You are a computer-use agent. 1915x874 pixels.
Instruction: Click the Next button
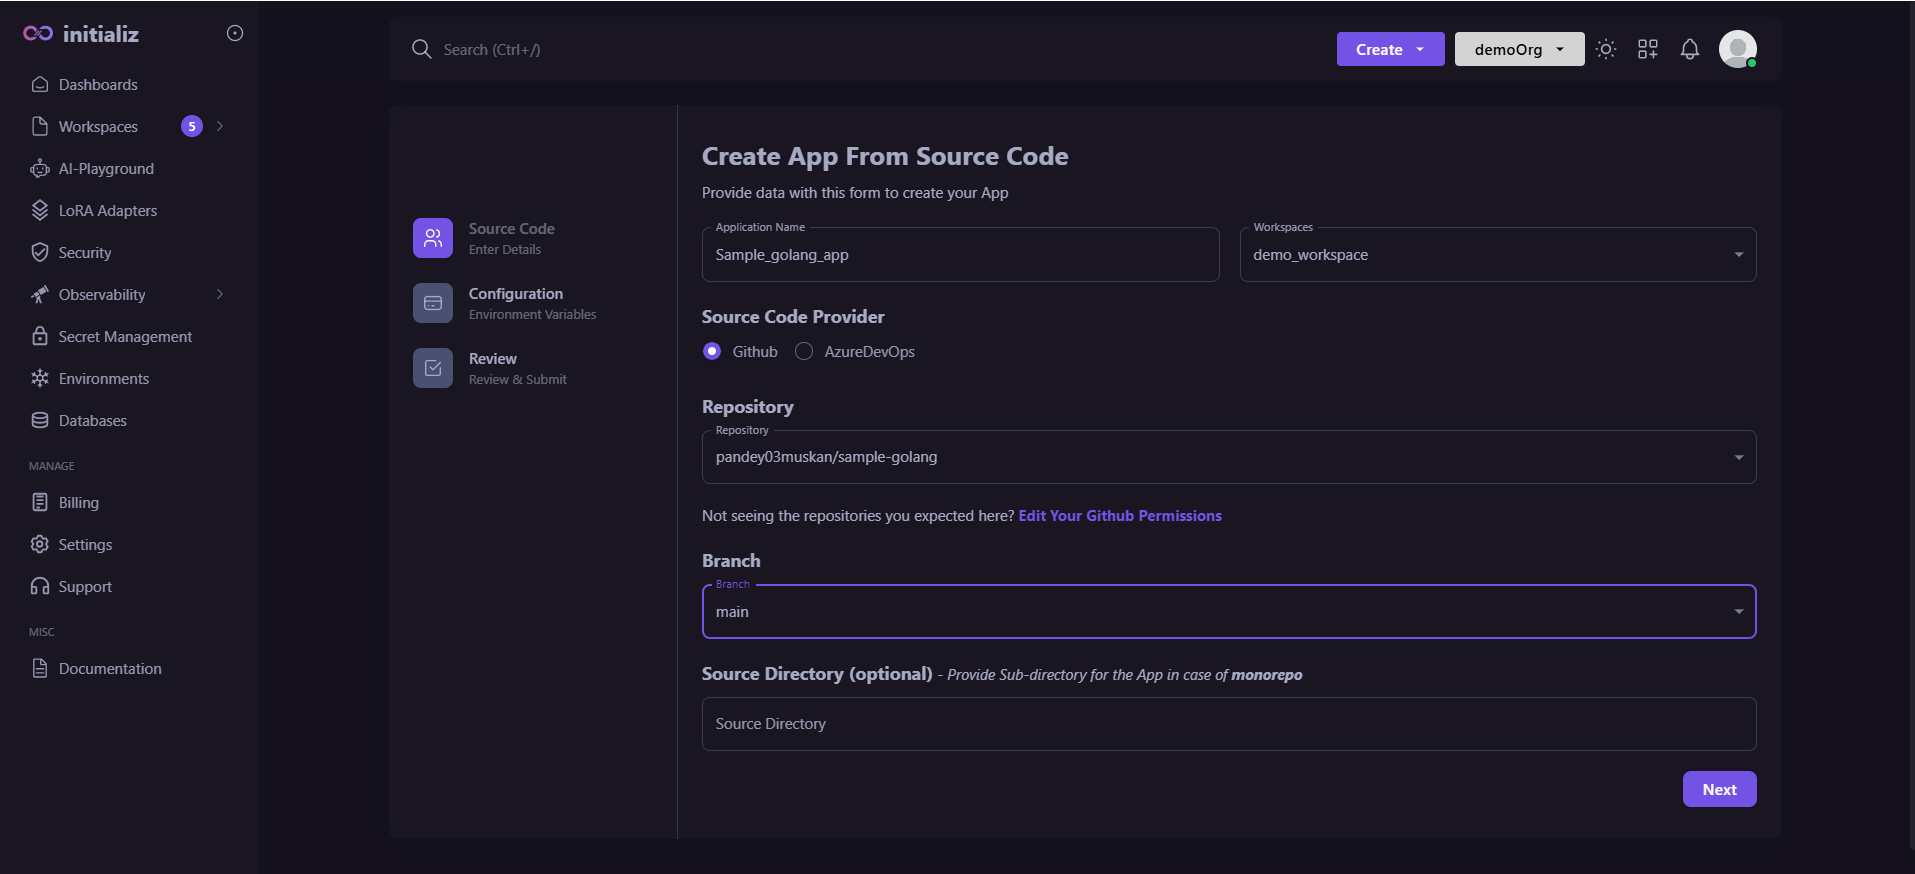1720,789
